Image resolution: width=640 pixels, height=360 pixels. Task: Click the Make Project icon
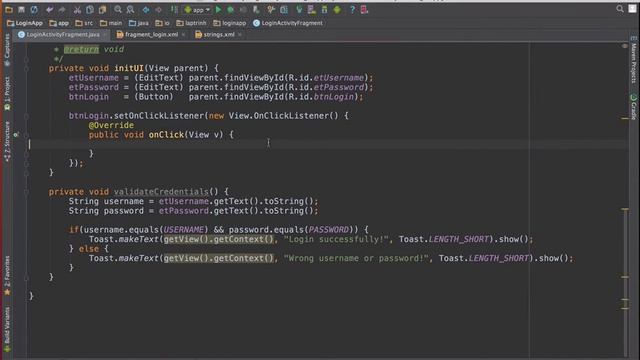pos(174,9)
